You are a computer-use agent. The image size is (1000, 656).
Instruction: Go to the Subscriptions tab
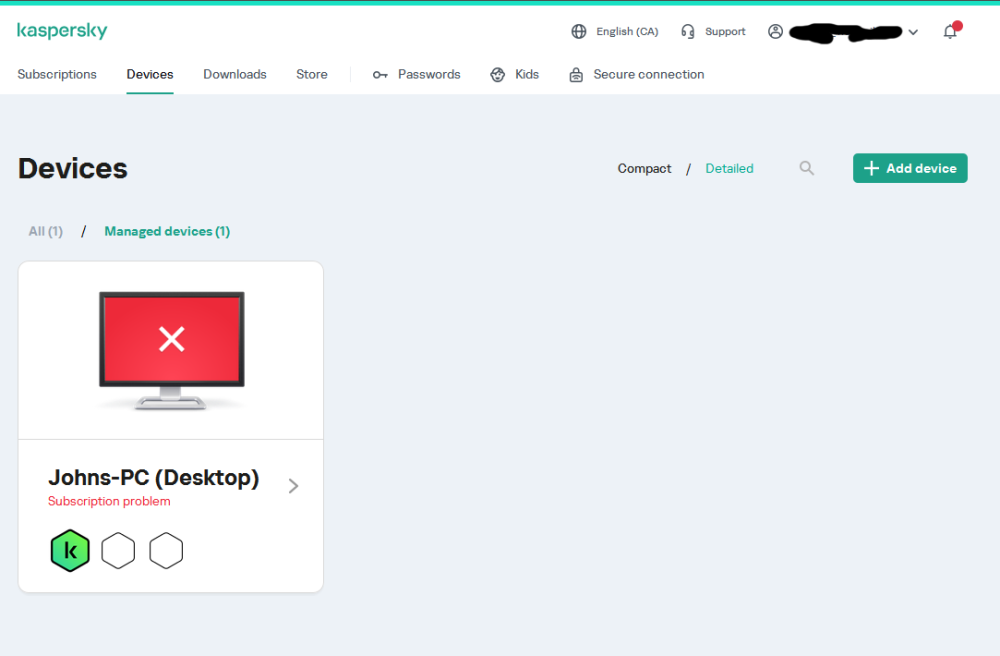pos(57,74)
